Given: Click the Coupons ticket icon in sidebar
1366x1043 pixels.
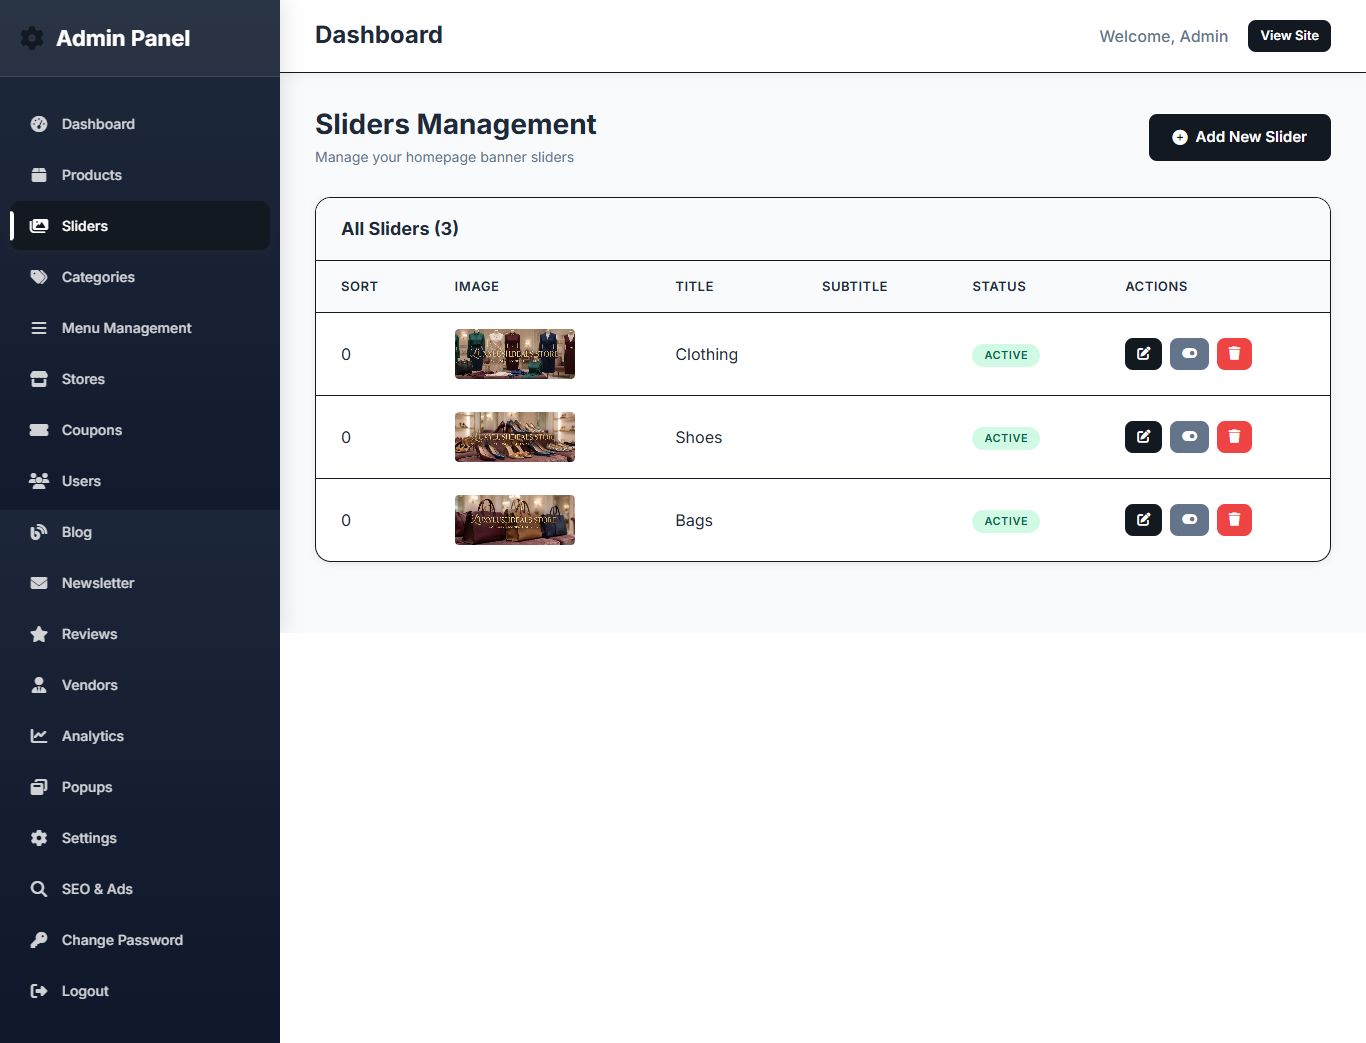Looking at the screenshot, I should tap(39, 430).
